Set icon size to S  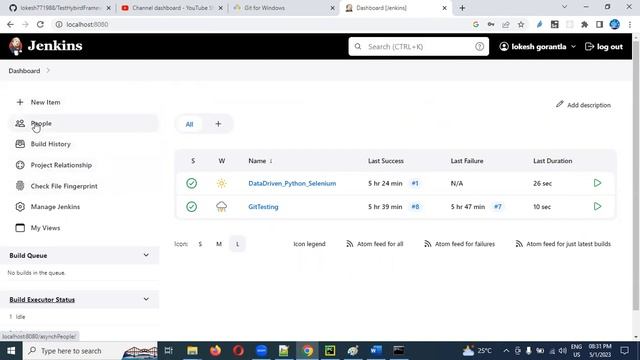click(200, 244)
